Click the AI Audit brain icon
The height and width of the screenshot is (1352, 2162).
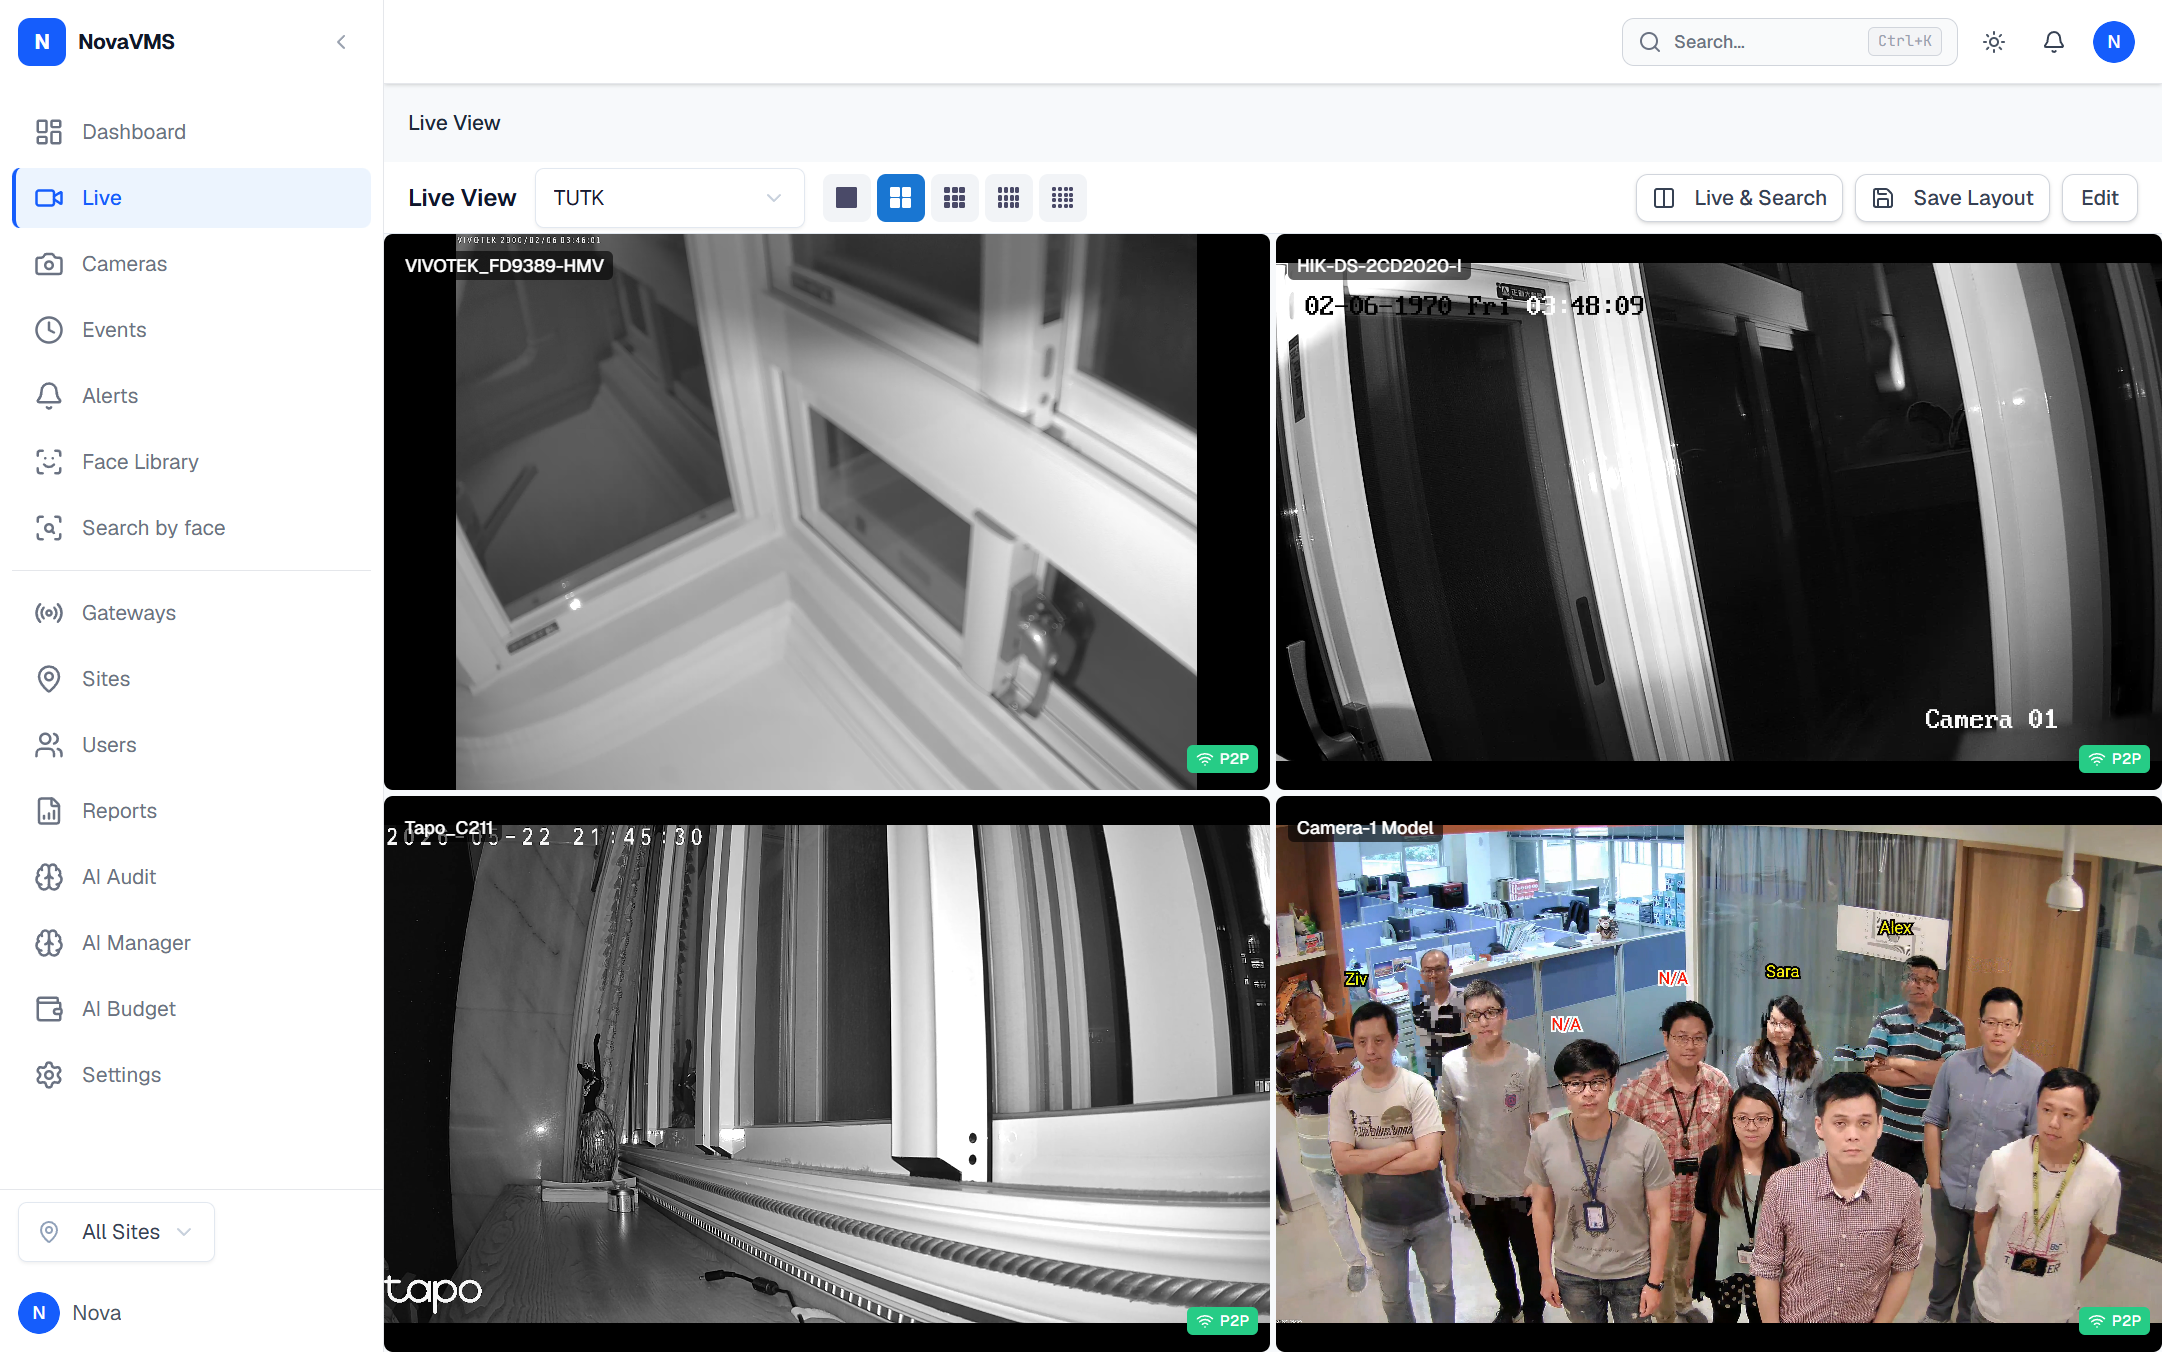(x=49, y=877)
